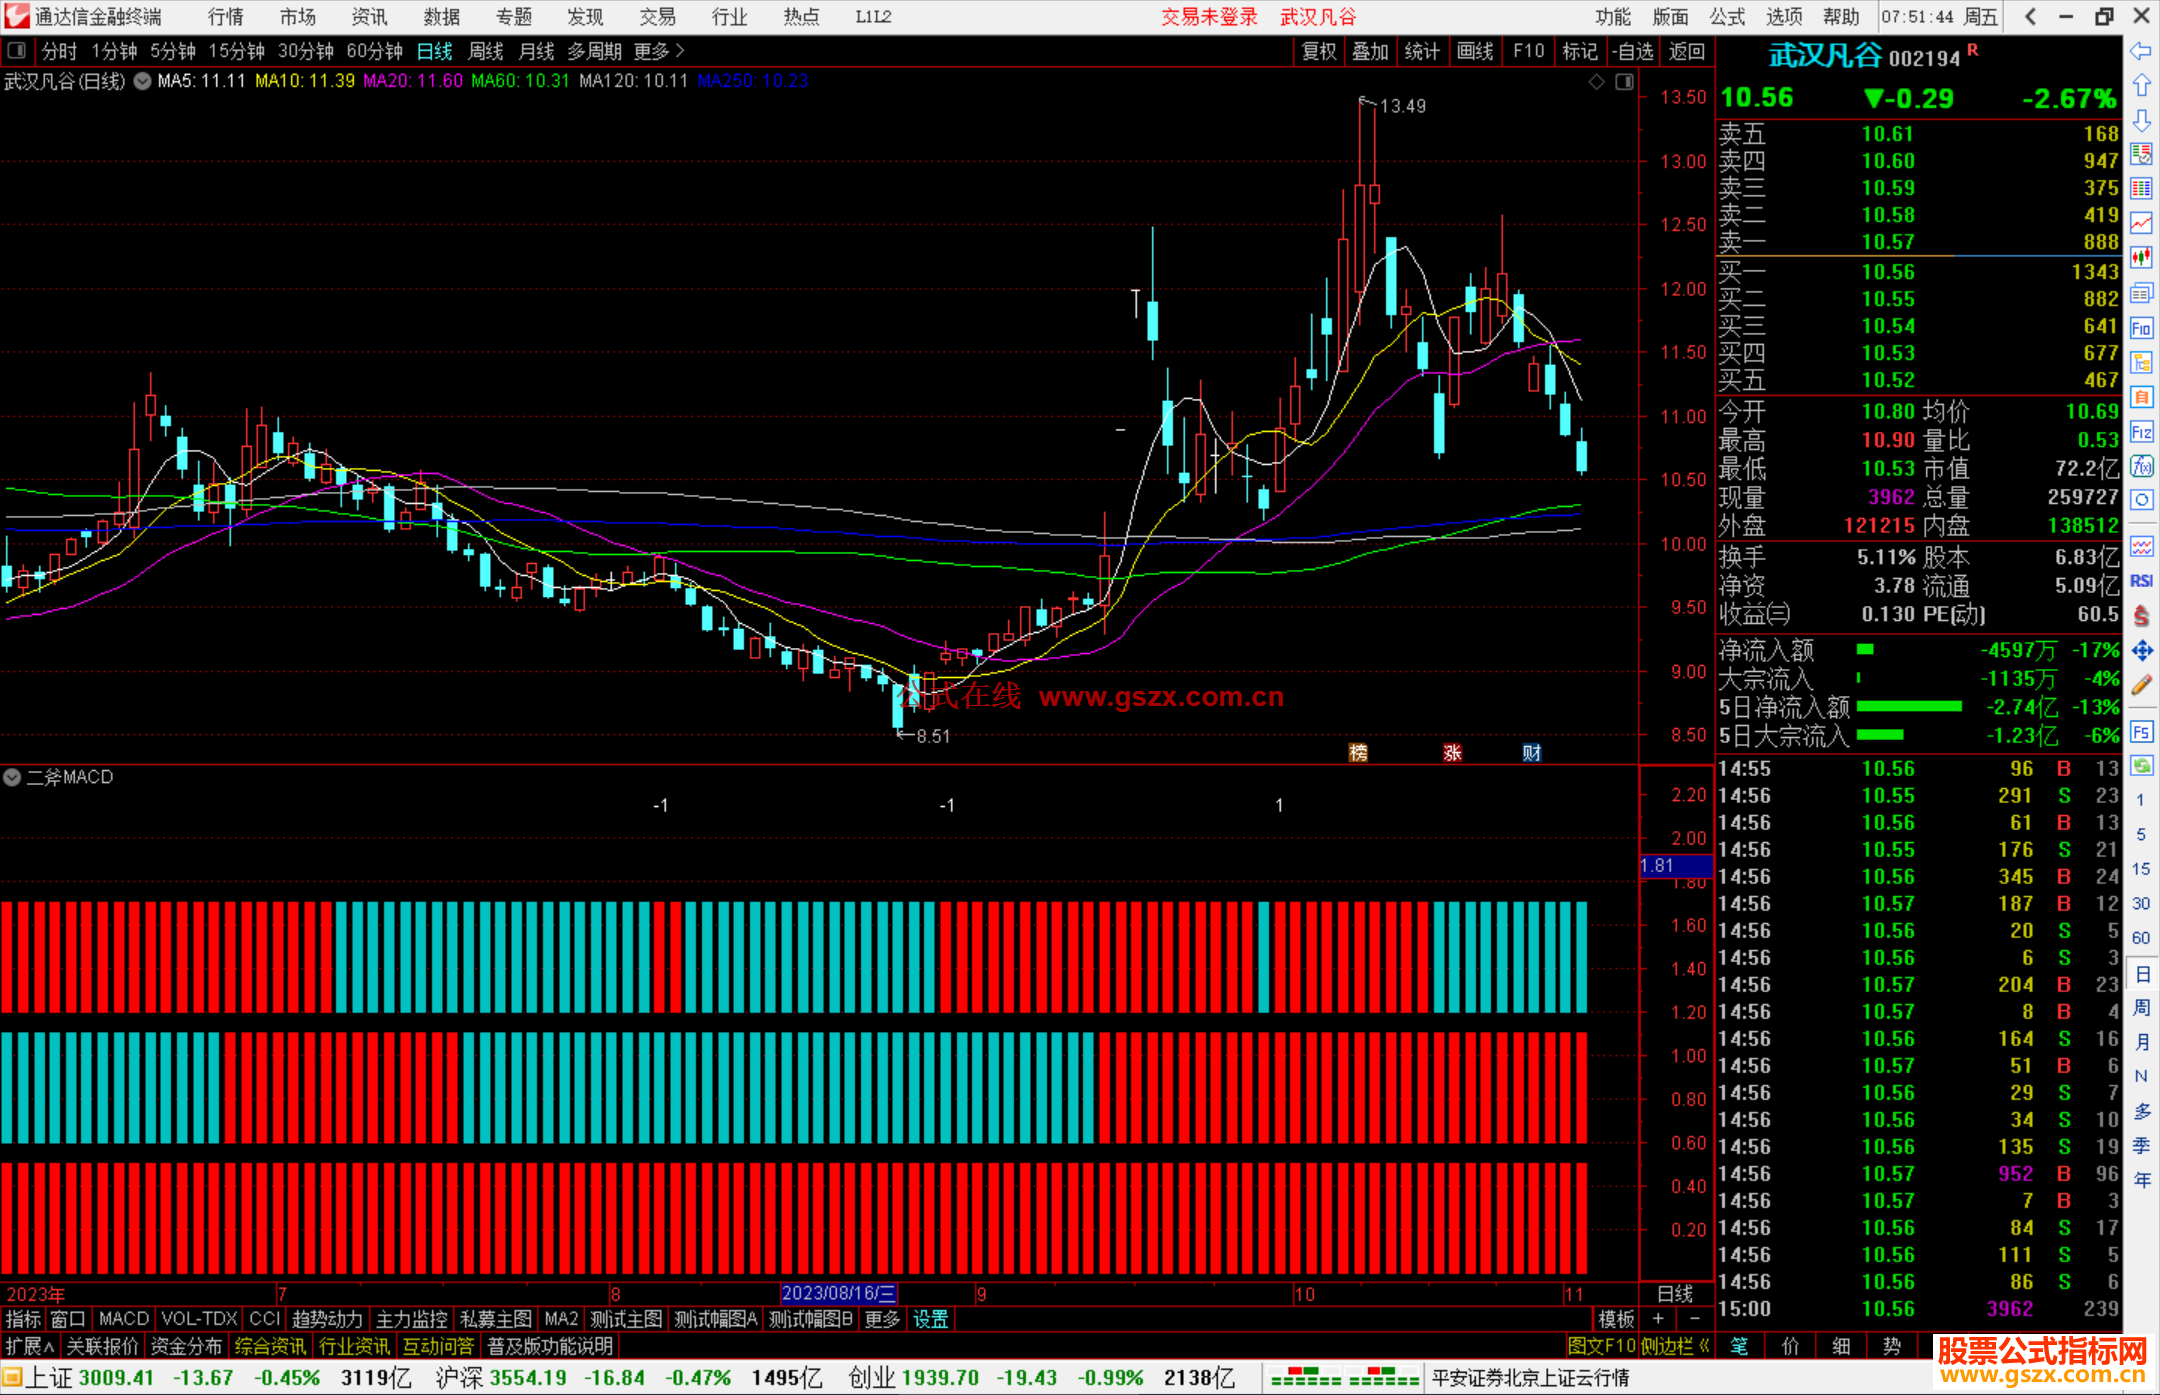Viewport: 2160px width, 1395px height.
Task: Open the candlestick chart sidebar icon
Action: [x=2141, y=258]
